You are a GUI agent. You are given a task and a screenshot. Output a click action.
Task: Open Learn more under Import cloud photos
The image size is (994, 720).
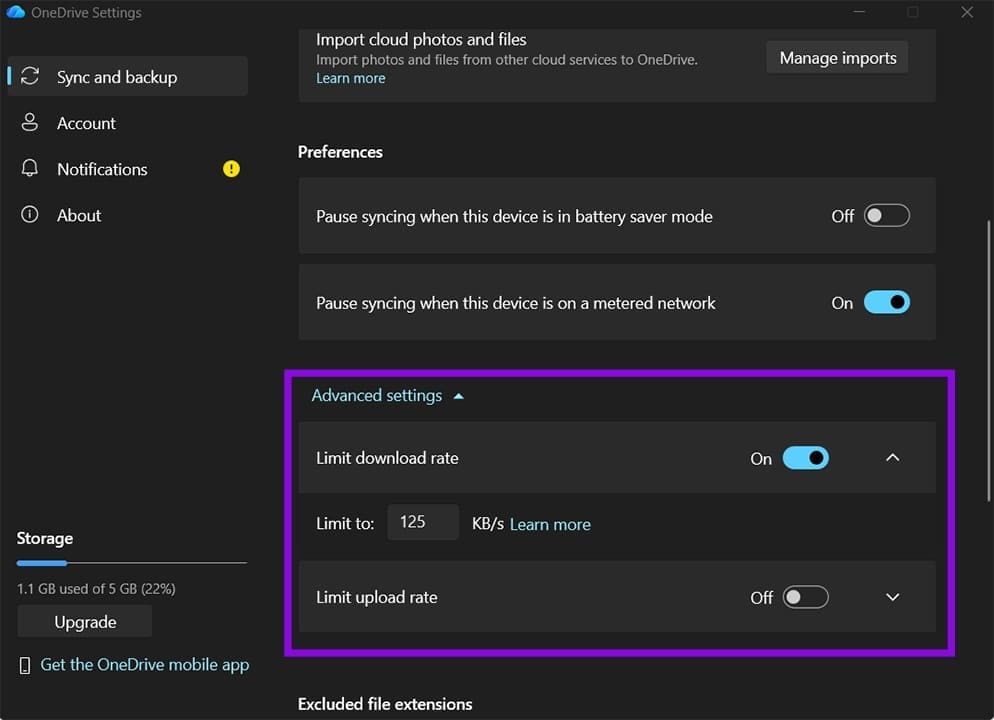[x=351, y=78]
